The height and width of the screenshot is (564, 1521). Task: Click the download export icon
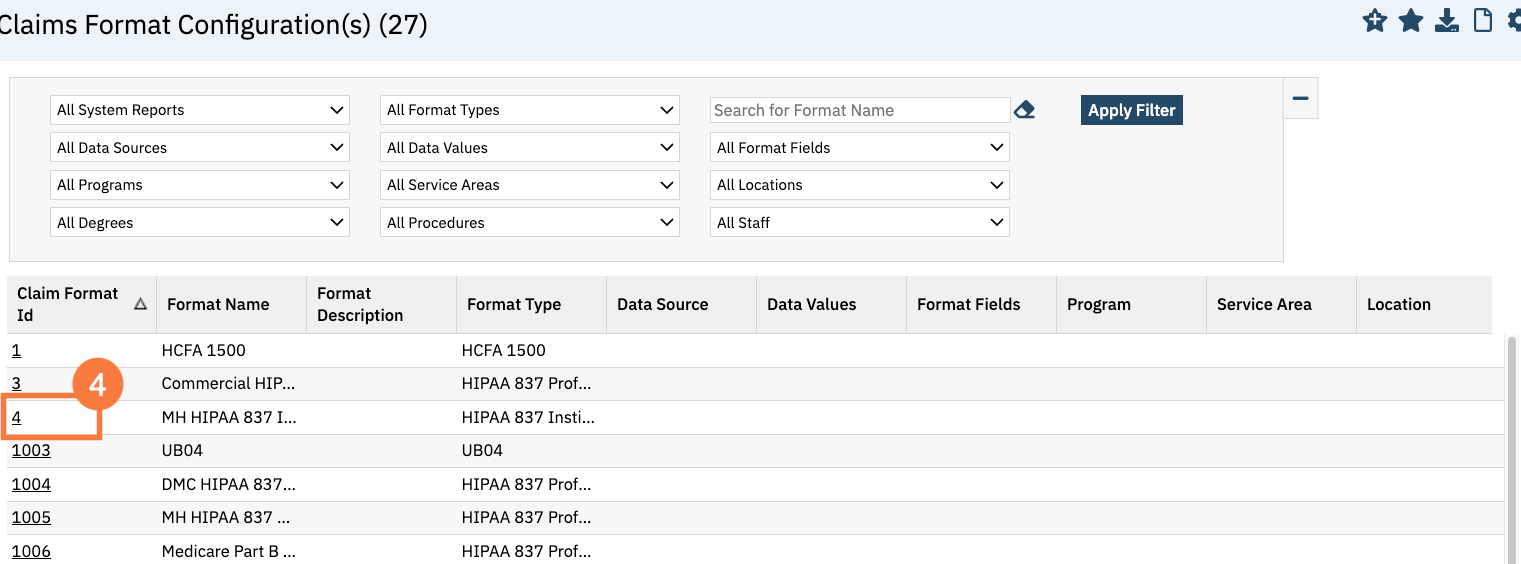pos(1446,20)
